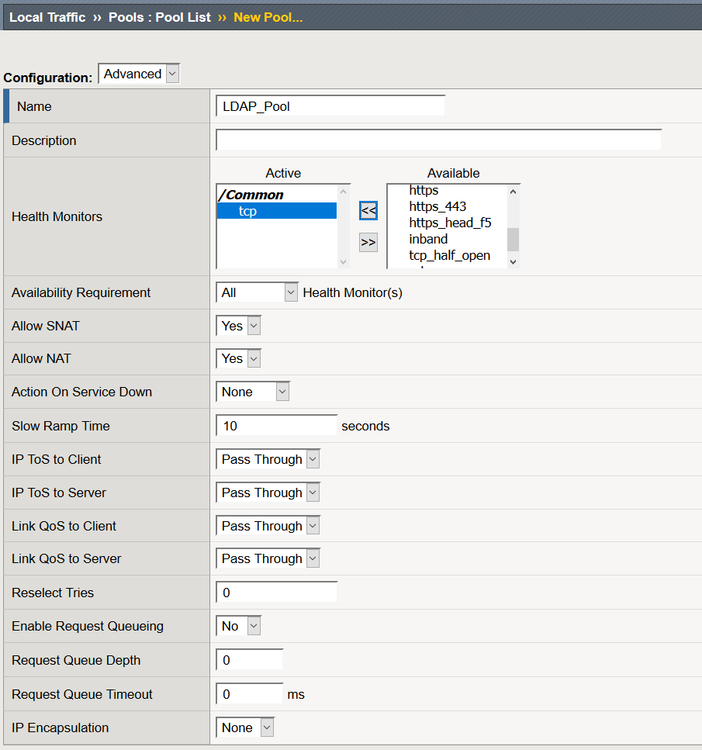
Task: Expand Action On Service Down dropdown
Action: [x=253, y=392]
